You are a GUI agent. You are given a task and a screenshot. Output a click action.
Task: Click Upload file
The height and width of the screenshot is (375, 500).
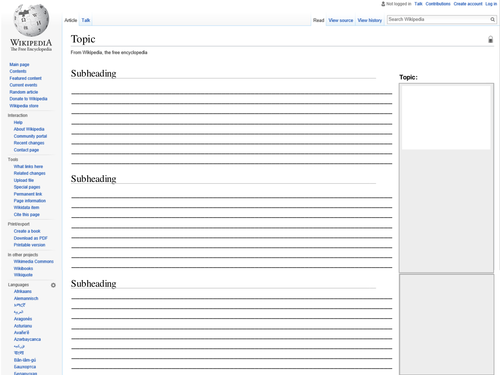pos(24,180)
